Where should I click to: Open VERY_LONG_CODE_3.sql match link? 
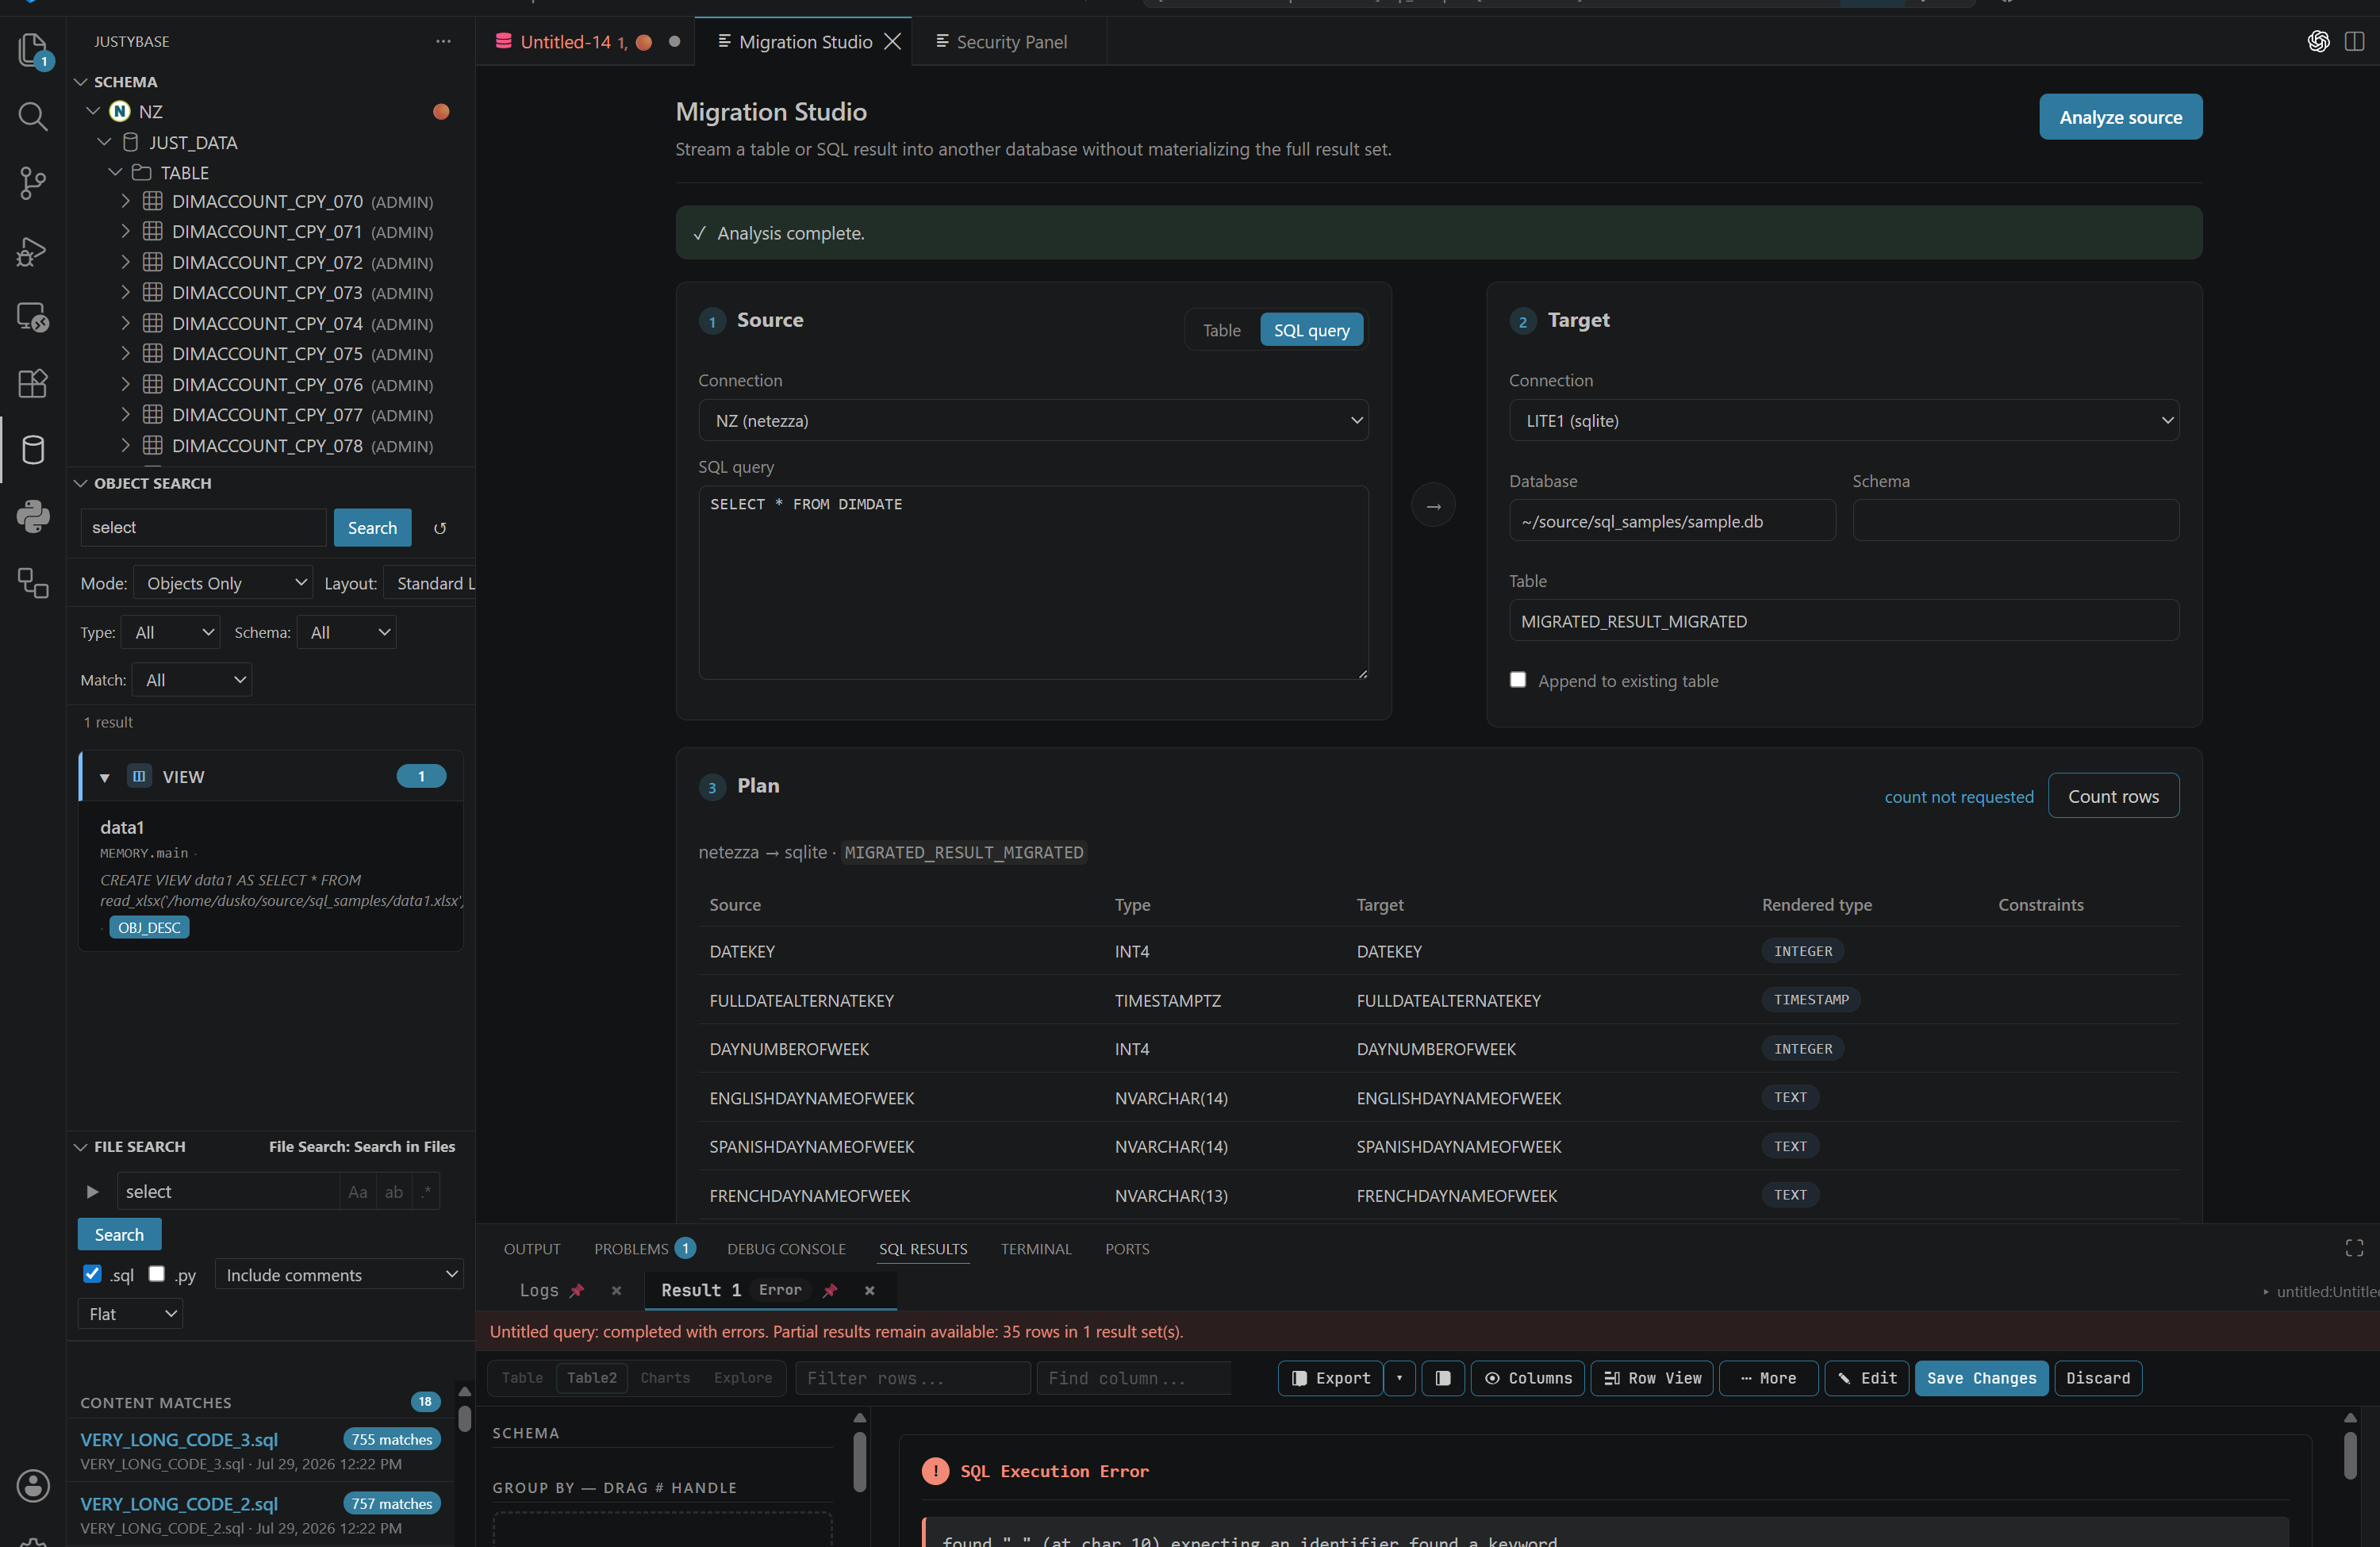(179, 1439)
